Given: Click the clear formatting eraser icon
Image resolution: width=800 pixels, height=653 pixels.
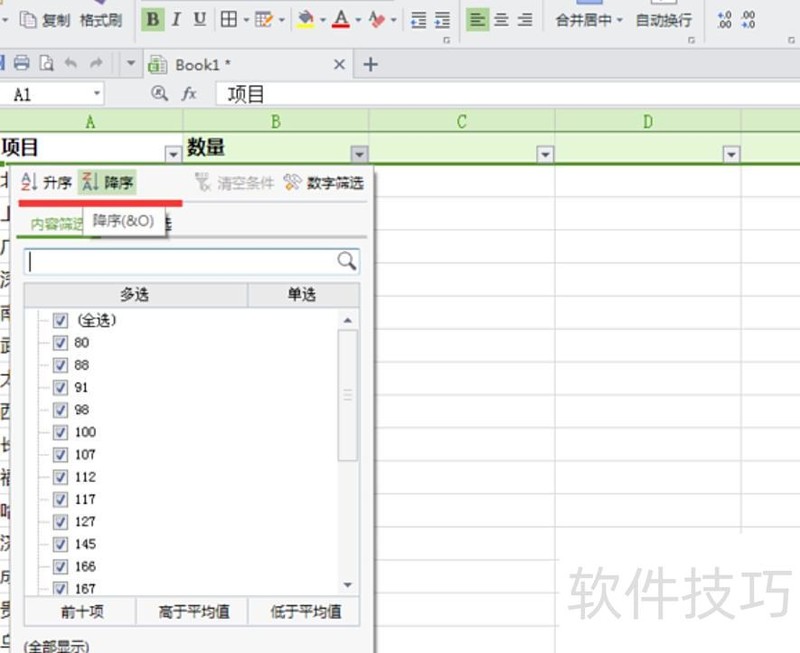Looking at the screenshot, I should (377, 19).
